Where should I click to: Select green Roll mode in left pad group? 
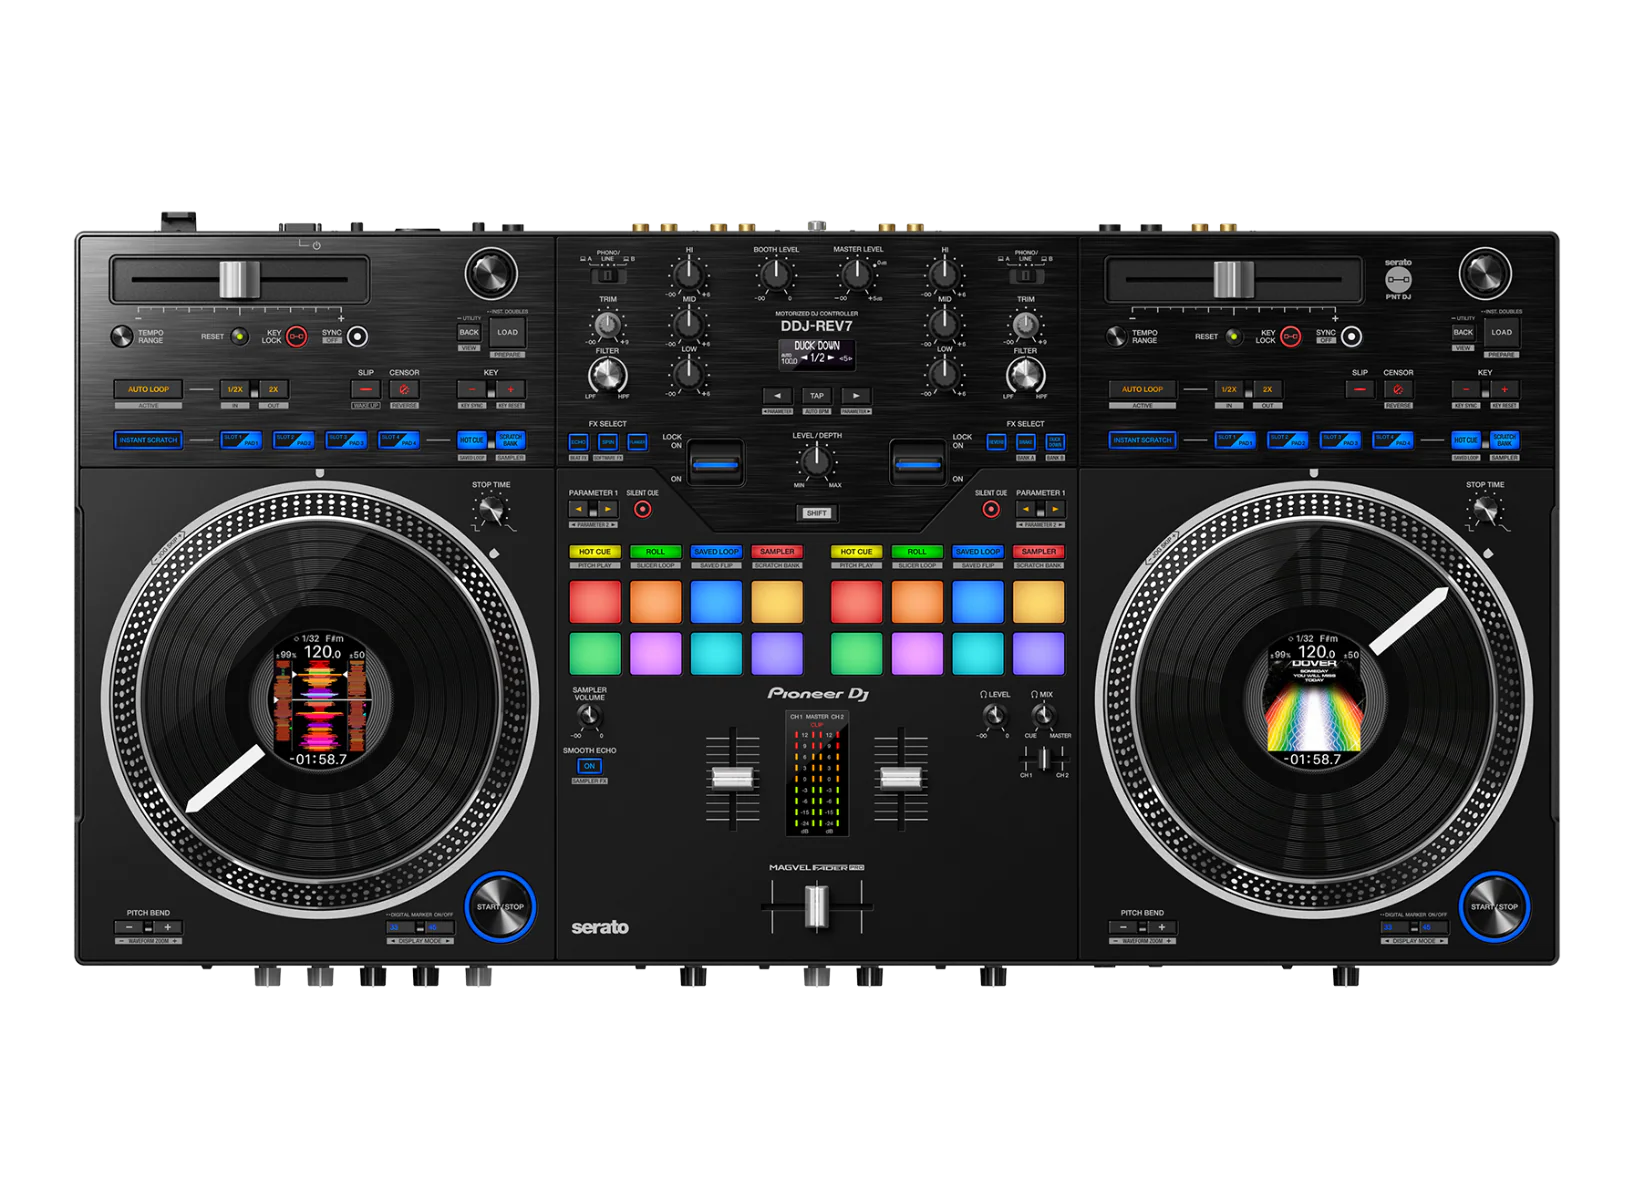coord(655,552)
